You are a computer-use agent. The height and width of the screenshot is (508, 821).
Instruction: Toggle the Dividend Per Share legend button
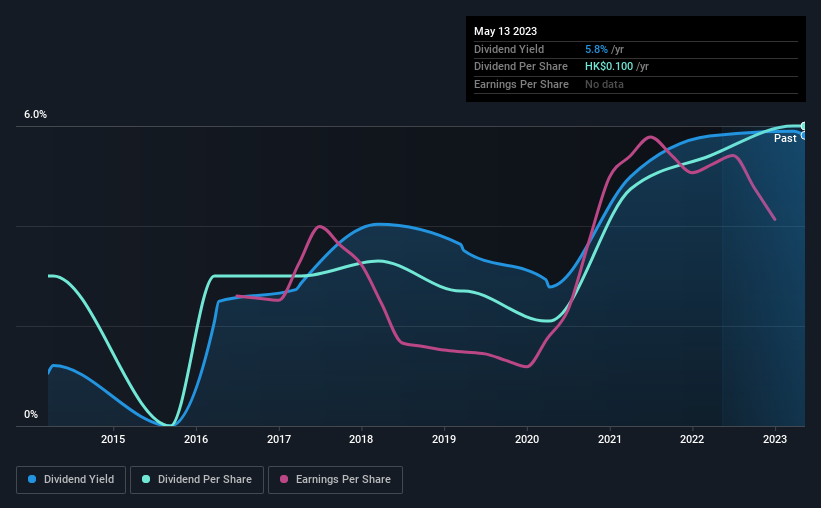[x=197, y=480]
